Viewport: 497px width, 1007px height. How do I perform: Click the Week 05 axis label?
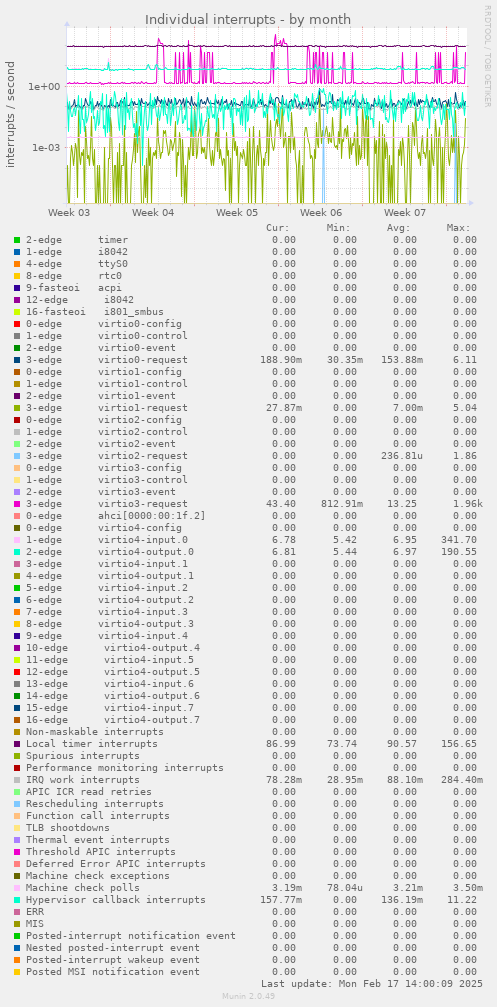point(237,212)
